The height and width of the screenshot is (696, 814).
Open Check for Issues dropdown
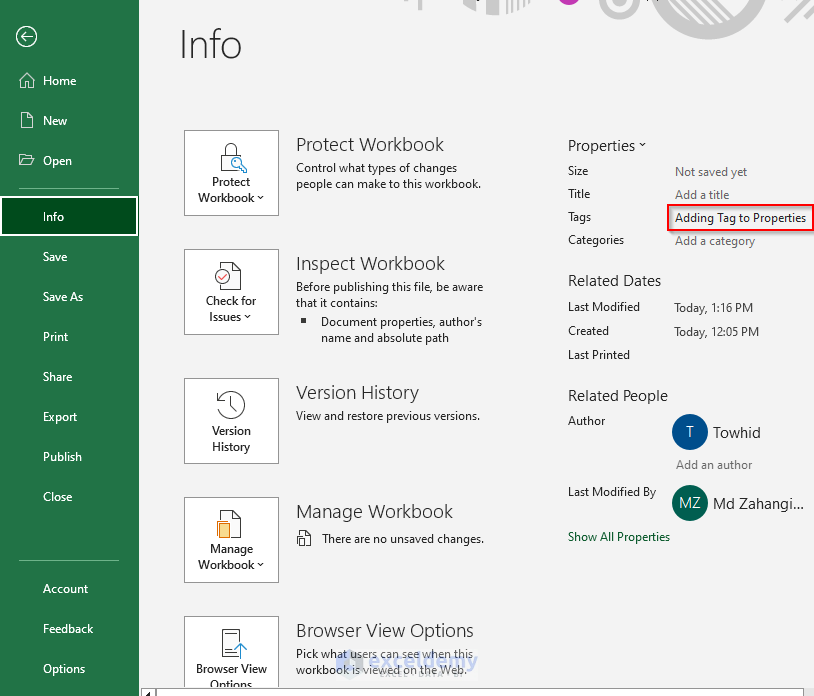232,292
